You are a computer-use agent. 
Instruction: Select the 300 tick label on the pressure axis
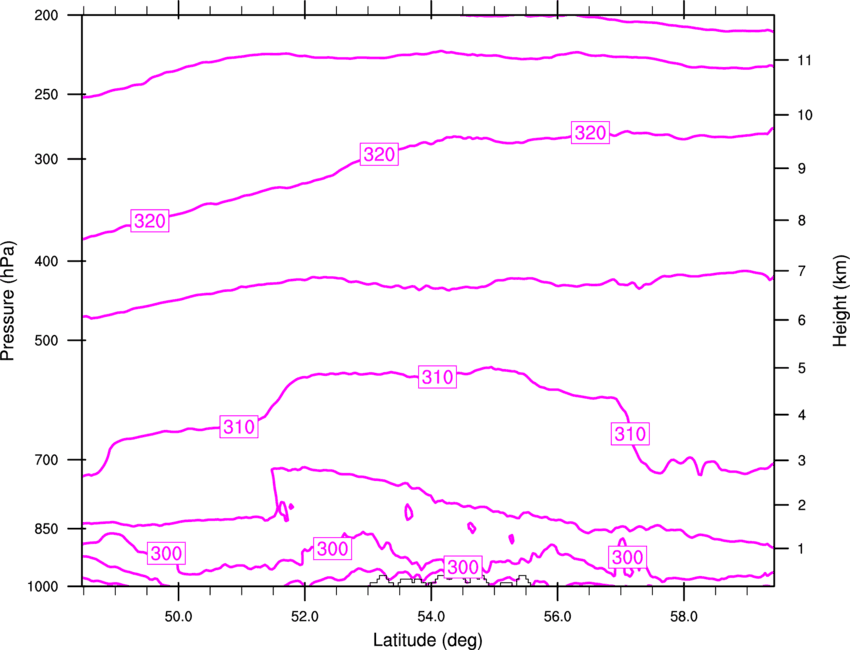(46, 159)
